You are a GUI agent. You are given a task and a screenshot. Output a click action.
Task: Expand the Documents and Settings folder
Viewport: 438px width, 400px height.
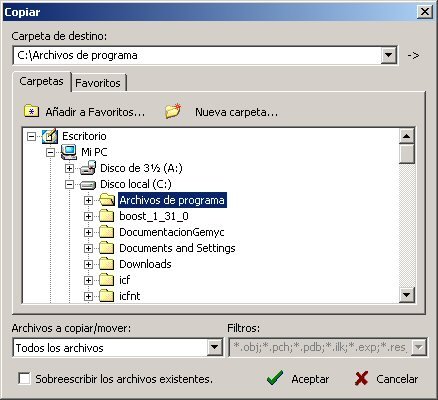88,248
